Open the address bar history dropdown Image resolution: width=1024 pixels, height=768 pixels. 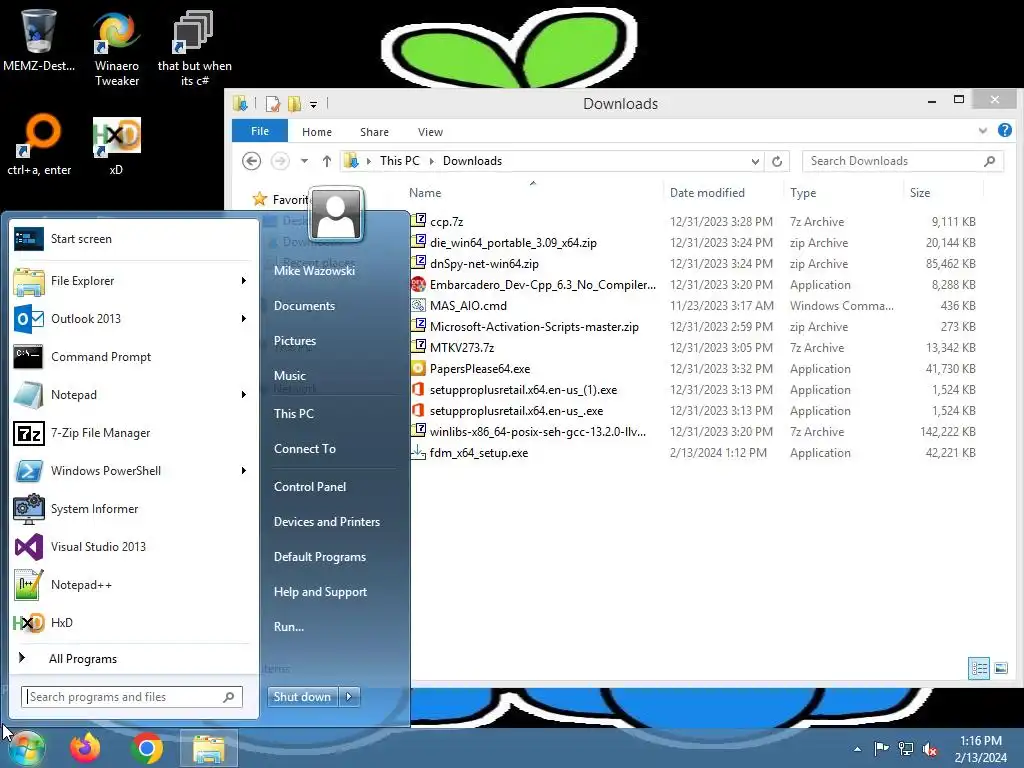[x=755, y=161]
